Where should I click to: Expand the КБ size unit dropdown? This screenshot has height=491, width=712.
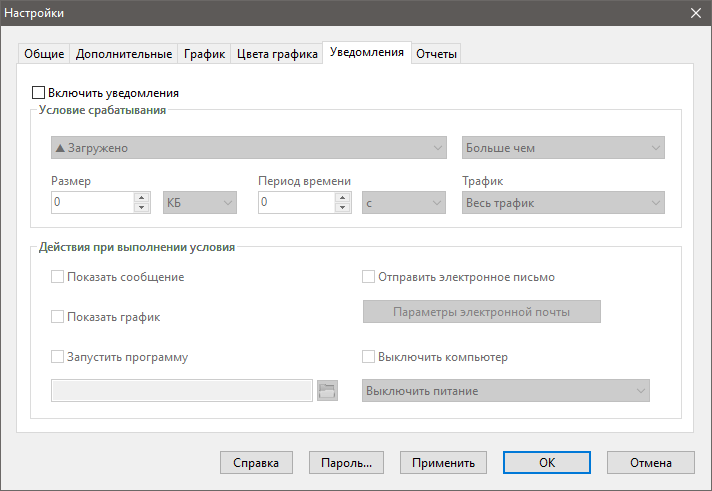[199, 203]
